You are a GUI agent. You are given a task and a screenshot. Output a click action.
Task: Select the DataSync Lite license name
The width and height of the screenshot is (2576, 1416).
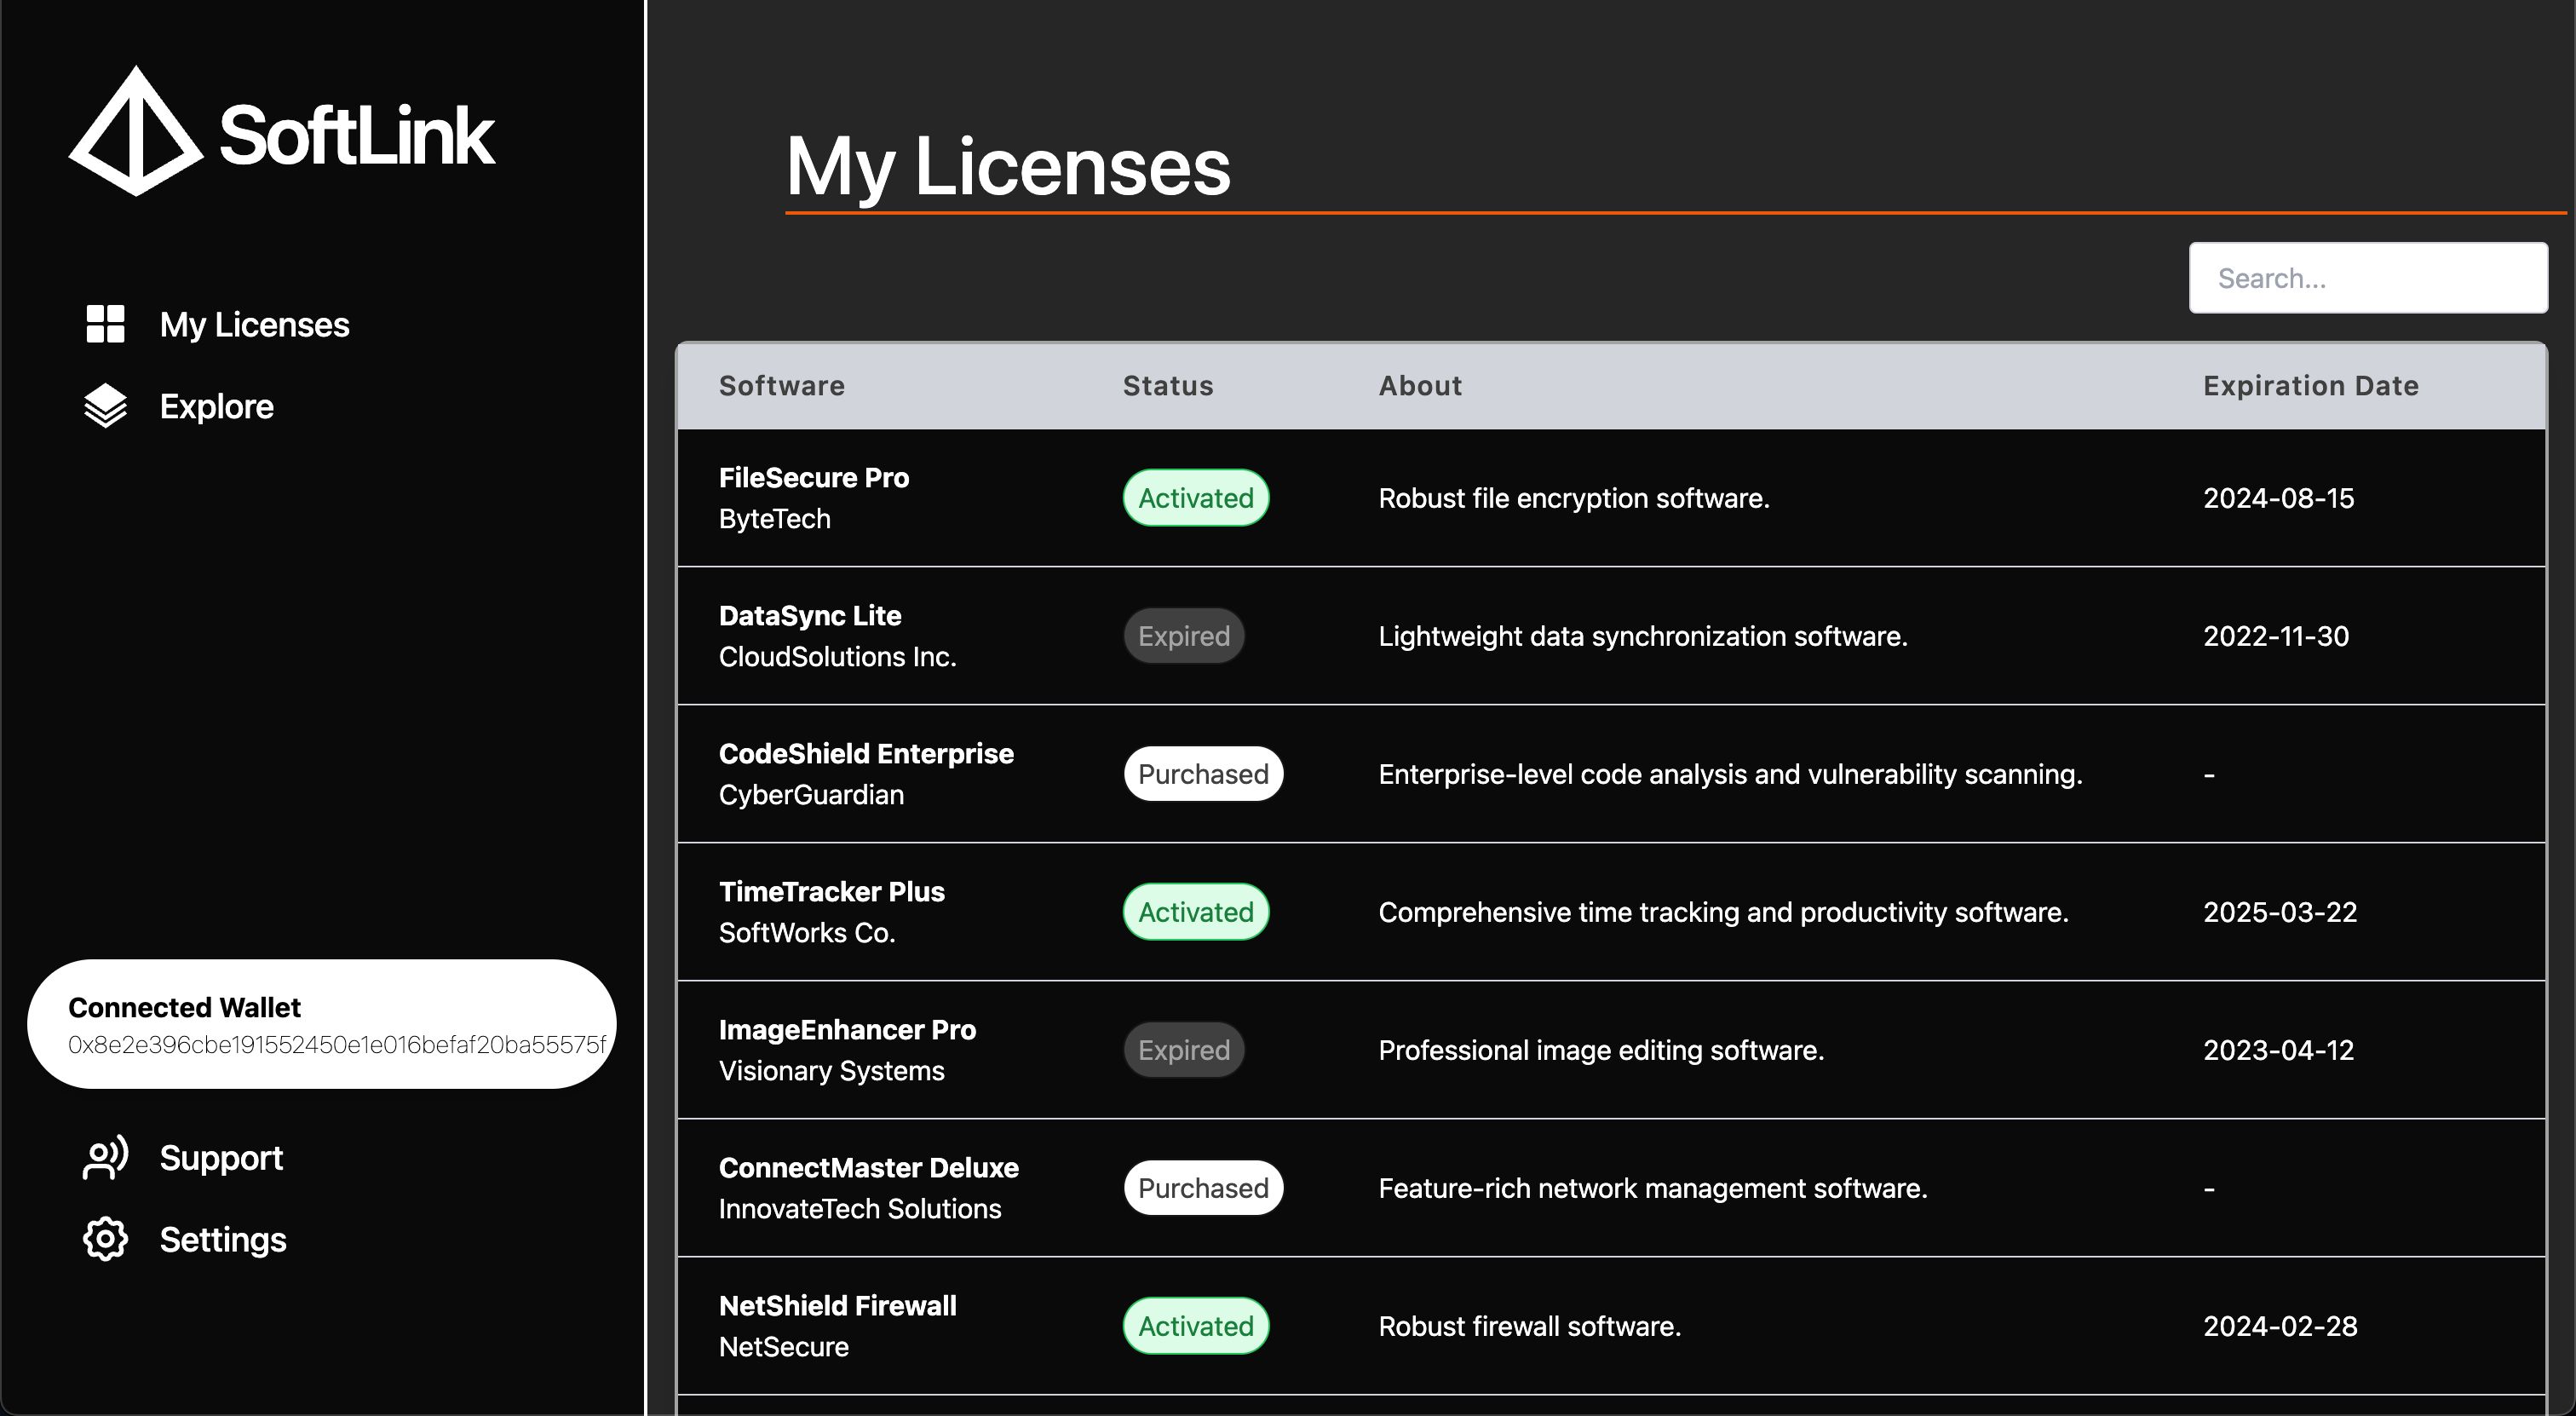click(810, 616)
